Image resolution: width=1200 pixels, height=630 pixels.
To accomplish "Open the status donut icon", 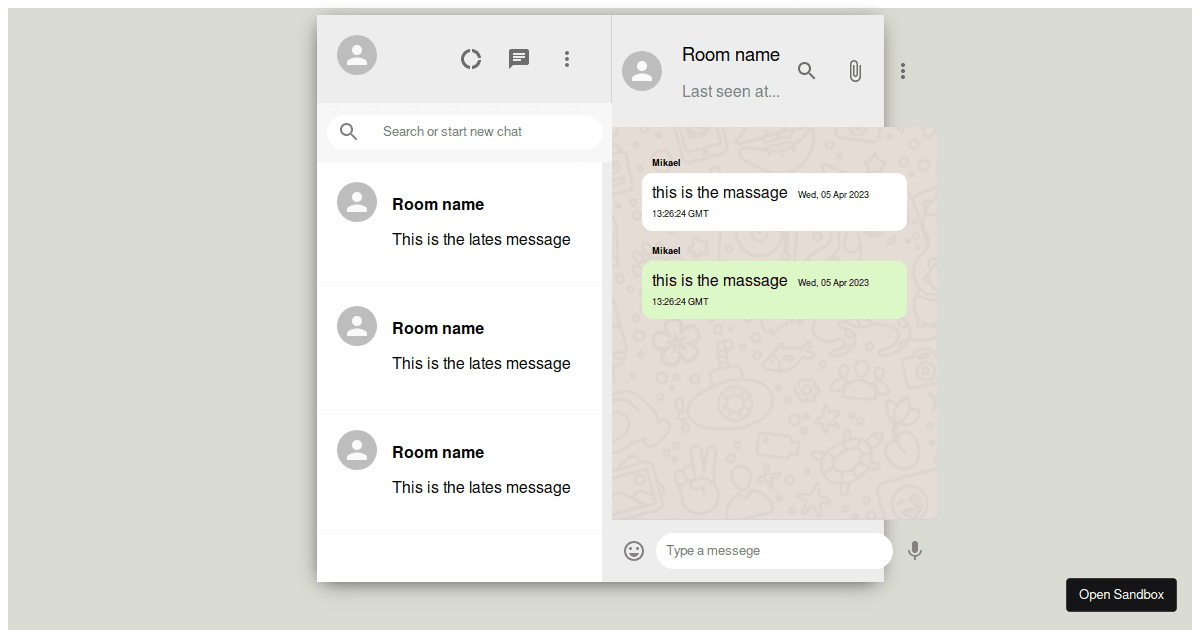I will 471,59.
